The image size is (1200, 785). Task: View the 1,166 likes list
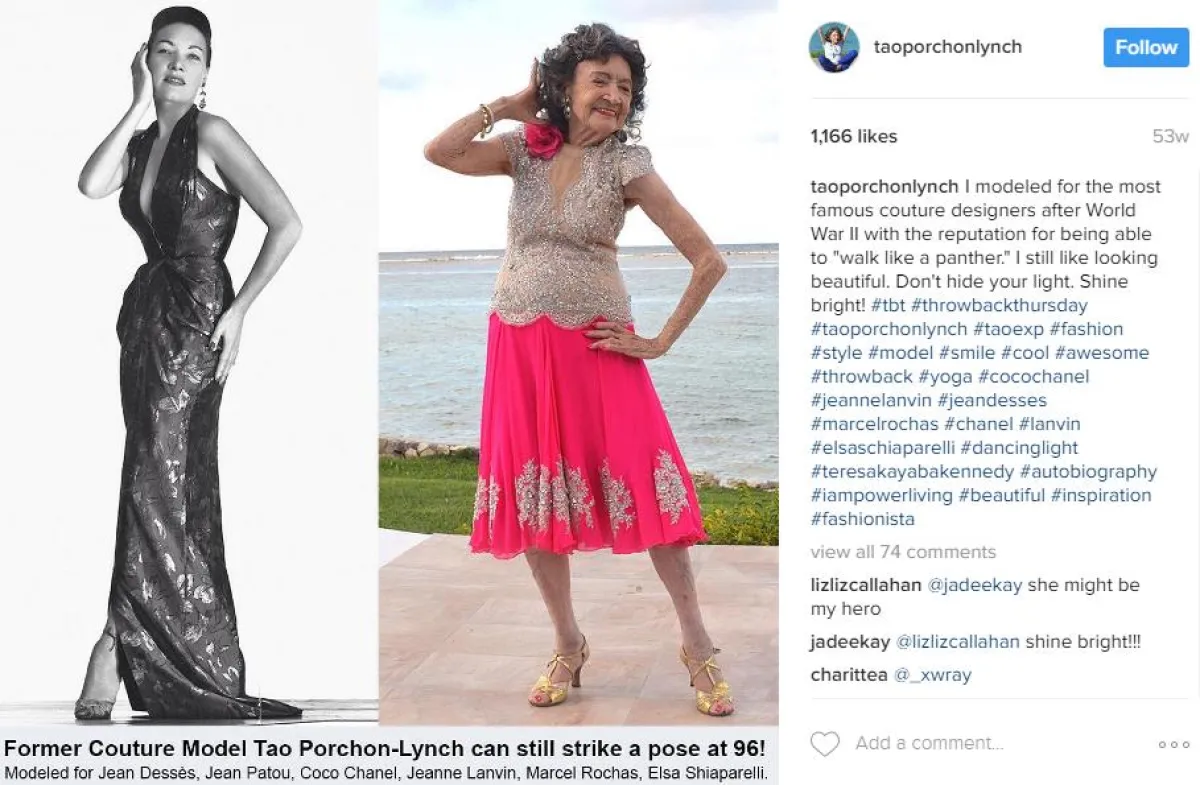(854, 136)
